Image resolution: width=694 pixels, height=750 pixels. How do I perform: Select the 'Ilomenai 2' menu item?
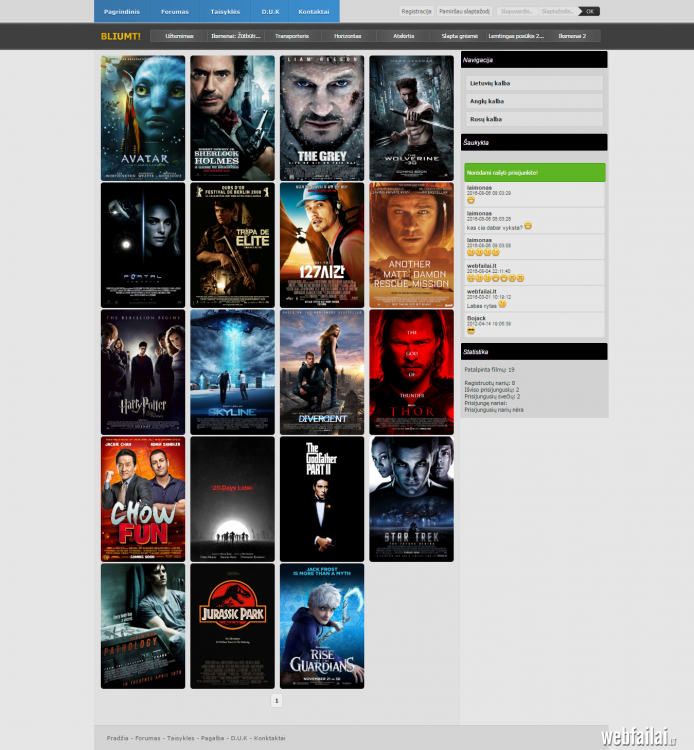click(572, 36)
